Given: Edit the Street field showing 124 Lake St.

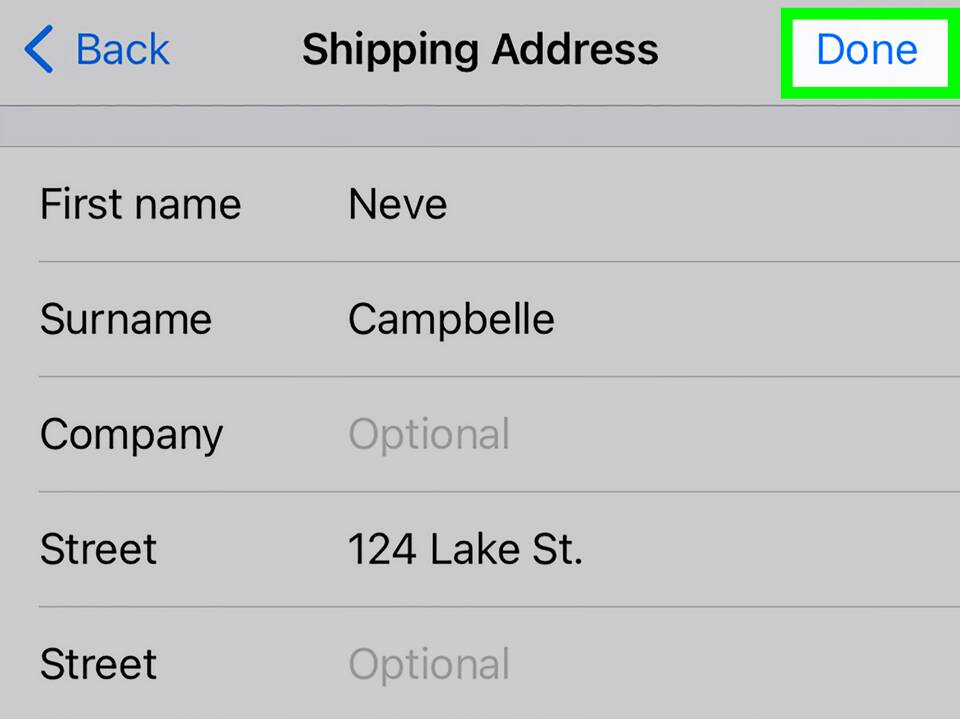Looking at the screenshot, I should [x=465, y=550].
